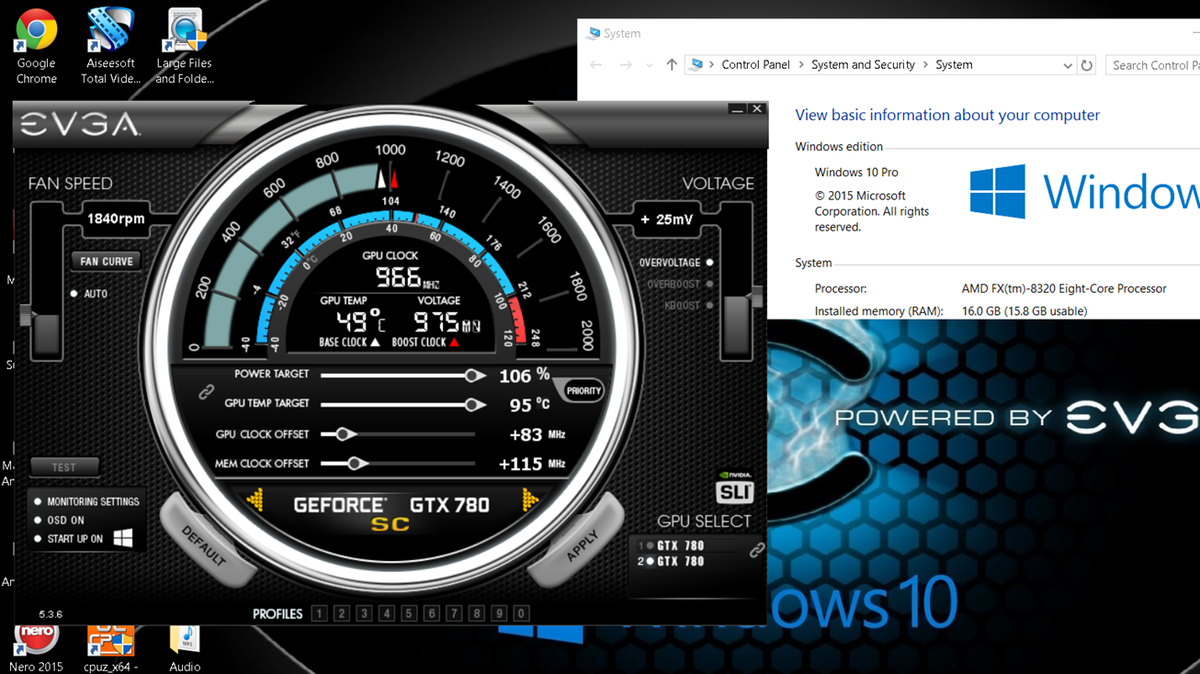This screenshot has width=1200, height=674.
Task: Click Windows logo next to Start Up On
Action: [123, 538]
